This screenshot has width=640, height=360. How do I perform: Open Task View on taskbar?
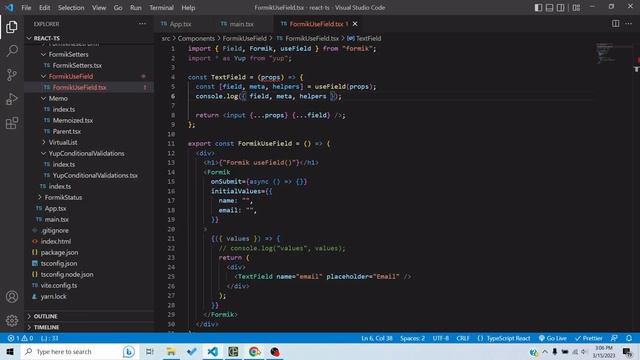click(x=150, y=351)
